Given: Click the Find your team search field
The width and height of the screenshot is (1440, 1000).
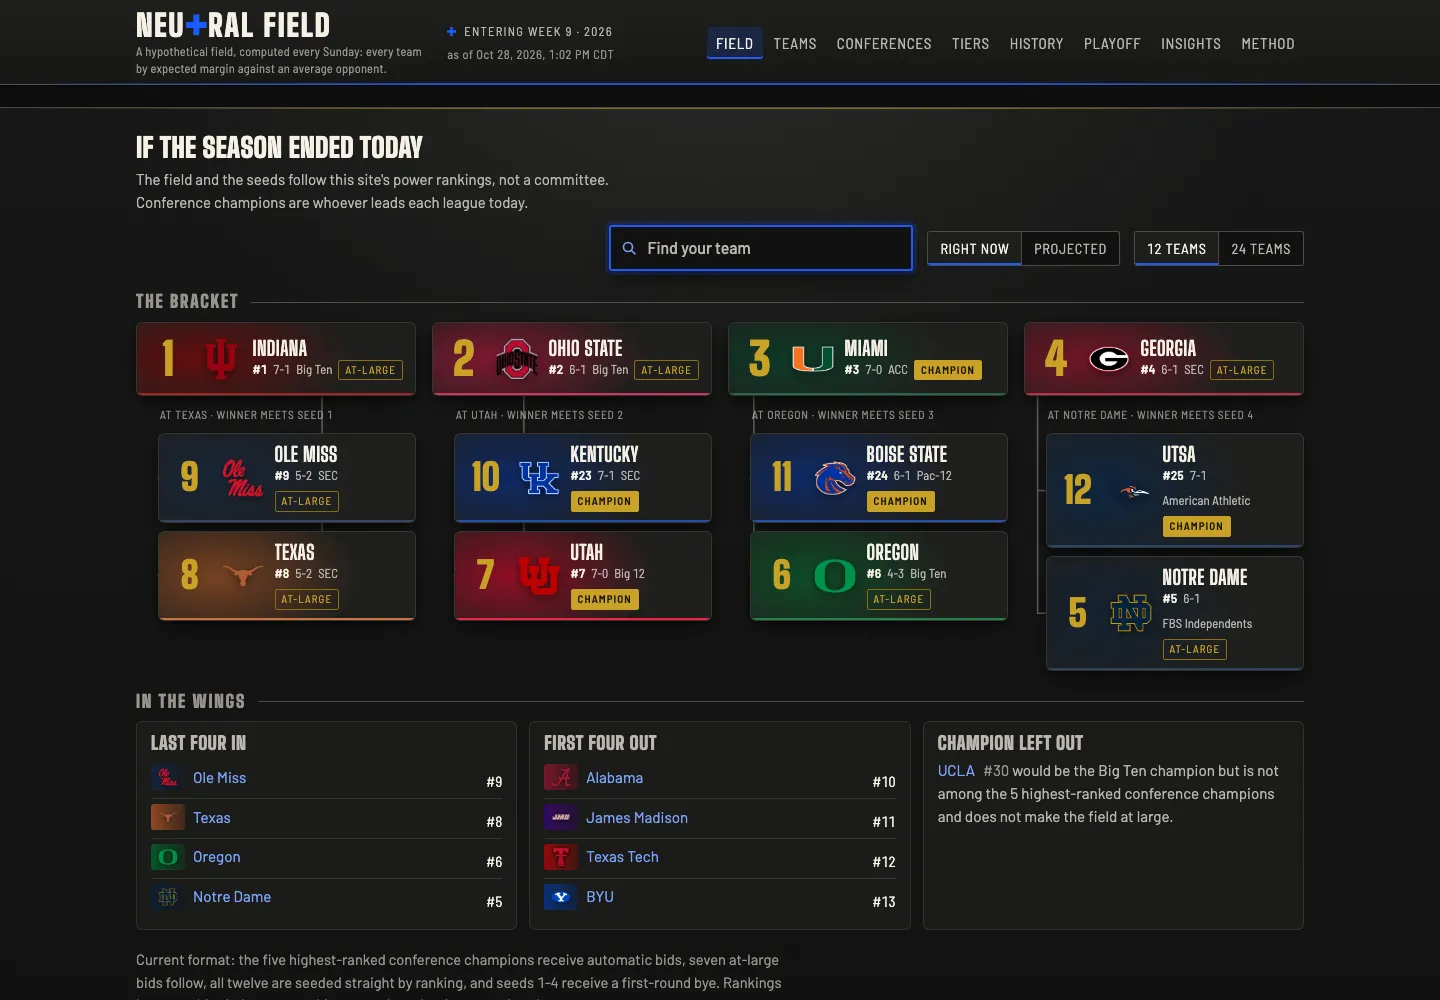Looking at the screenshot, I should click(x=761, y=248).
